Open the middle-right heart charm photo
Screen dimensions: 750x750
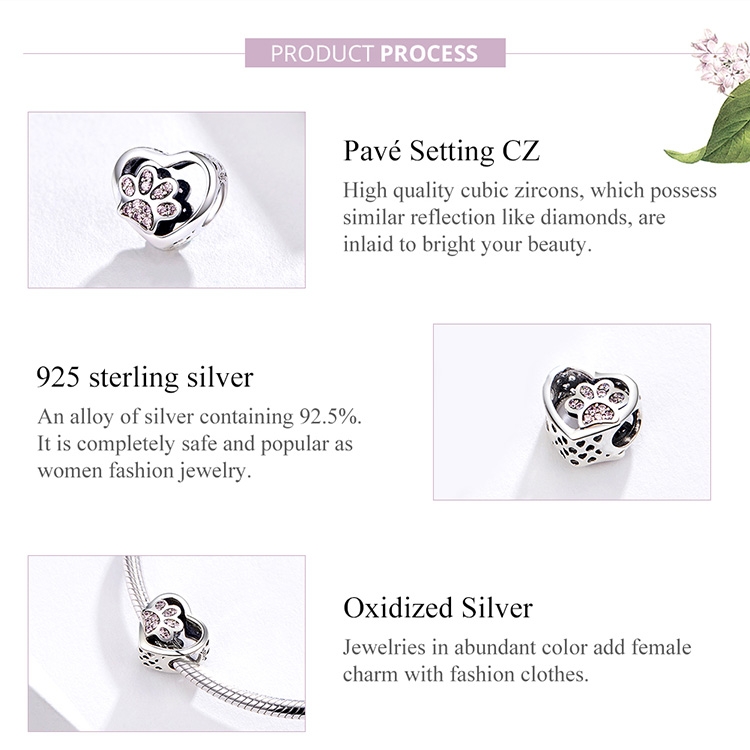coord(571,411)
